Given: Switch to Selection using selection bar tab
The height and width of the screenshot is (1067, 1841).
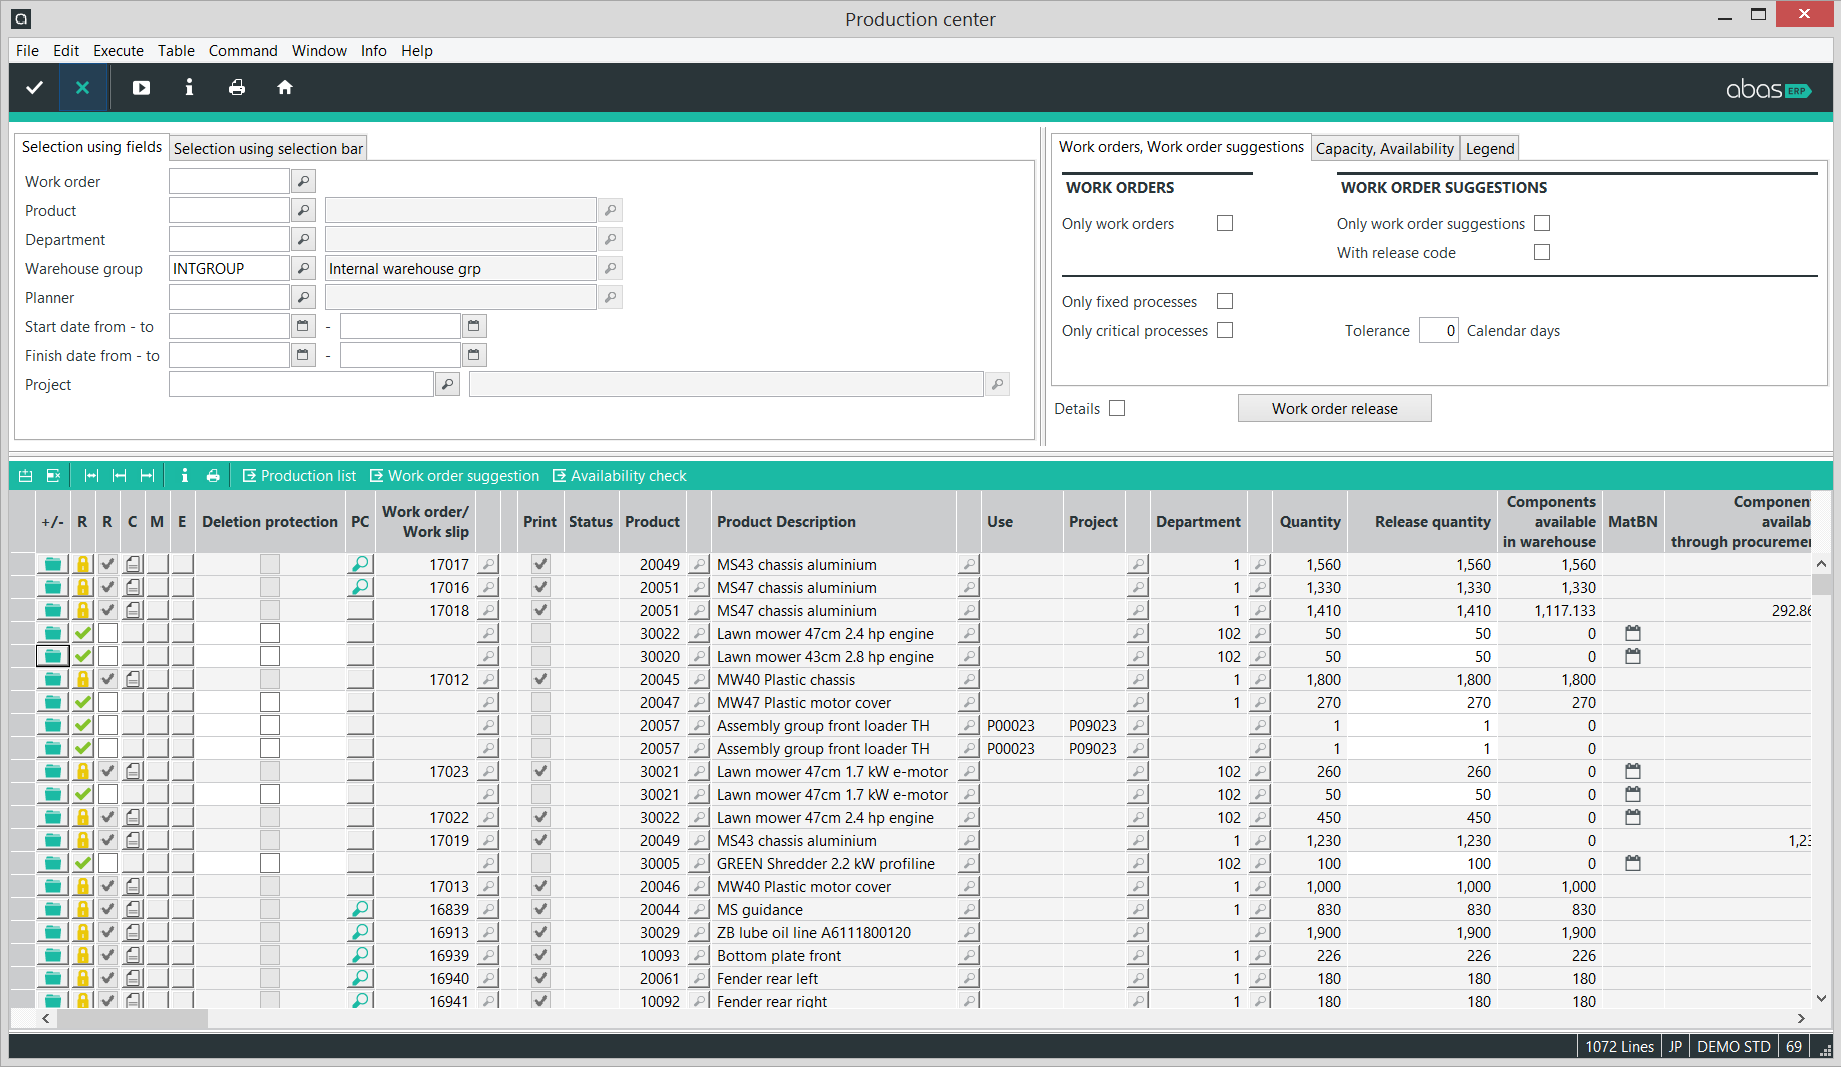Looking at the screenshot, I should (268, 148).
